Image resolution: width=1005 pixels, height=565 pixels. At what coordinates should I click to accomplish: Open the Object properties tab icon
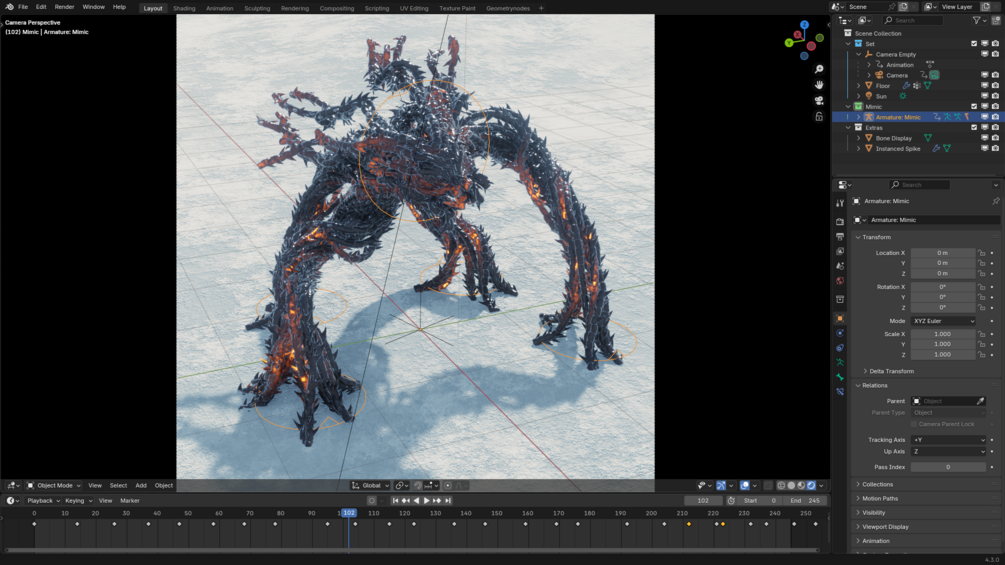[840, 318]
